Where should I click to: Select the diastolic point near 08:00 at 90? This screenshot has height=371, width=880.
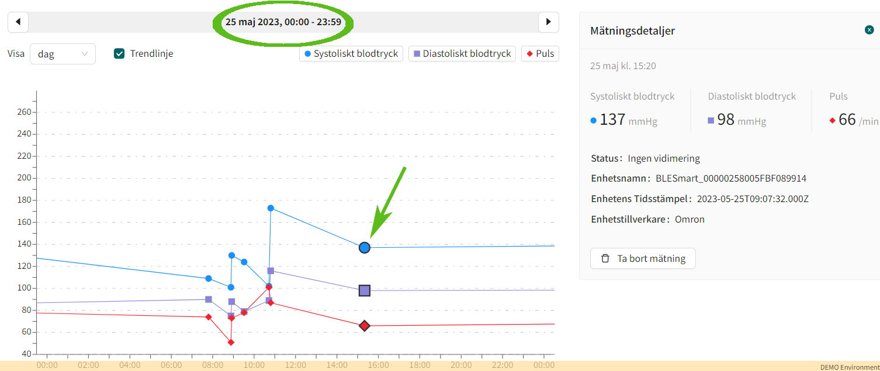(x=209, y=299)
